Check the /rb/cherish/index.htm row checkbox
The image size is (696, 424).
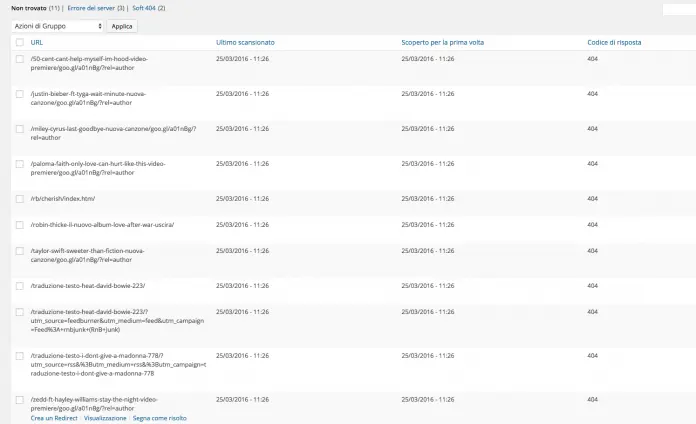coord(20,198)
